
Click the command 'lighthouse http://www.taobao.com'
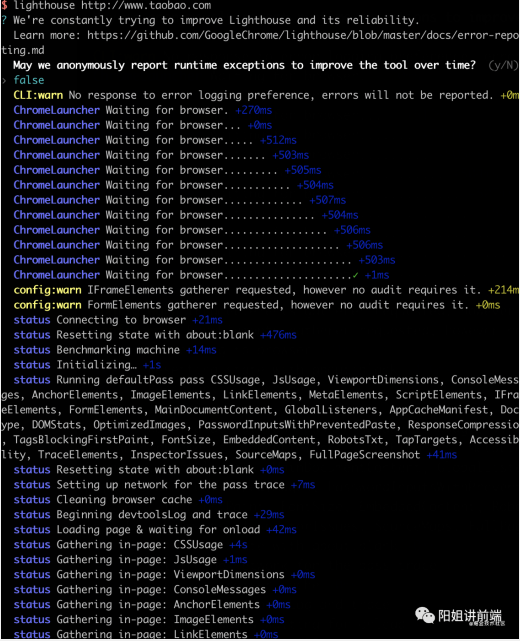pos(112,6)
